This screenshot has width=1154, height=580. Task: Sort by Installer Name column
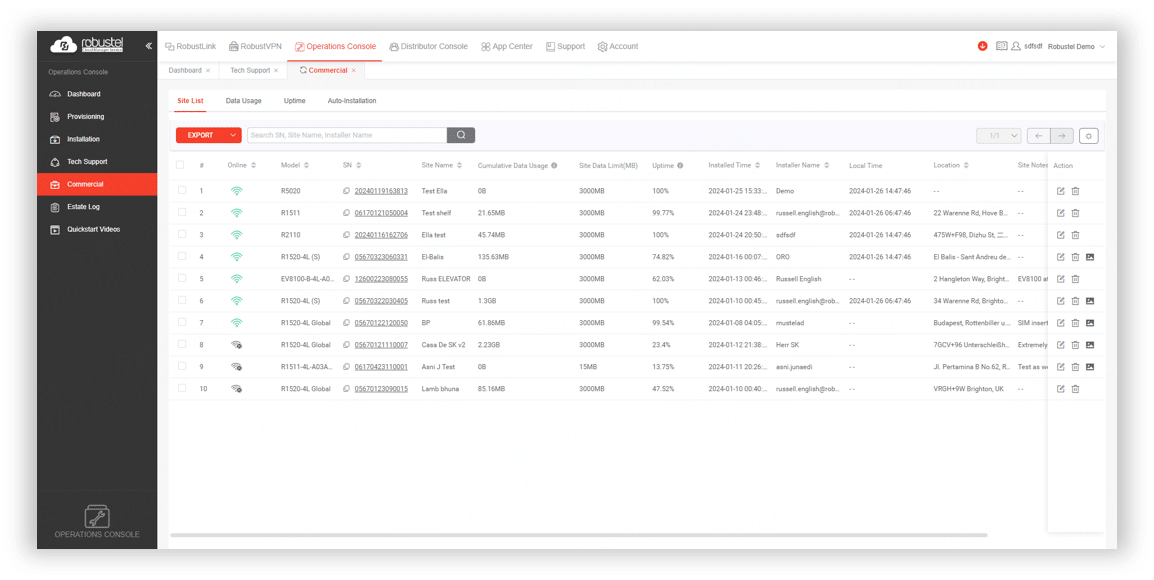[x=826, y=166]
